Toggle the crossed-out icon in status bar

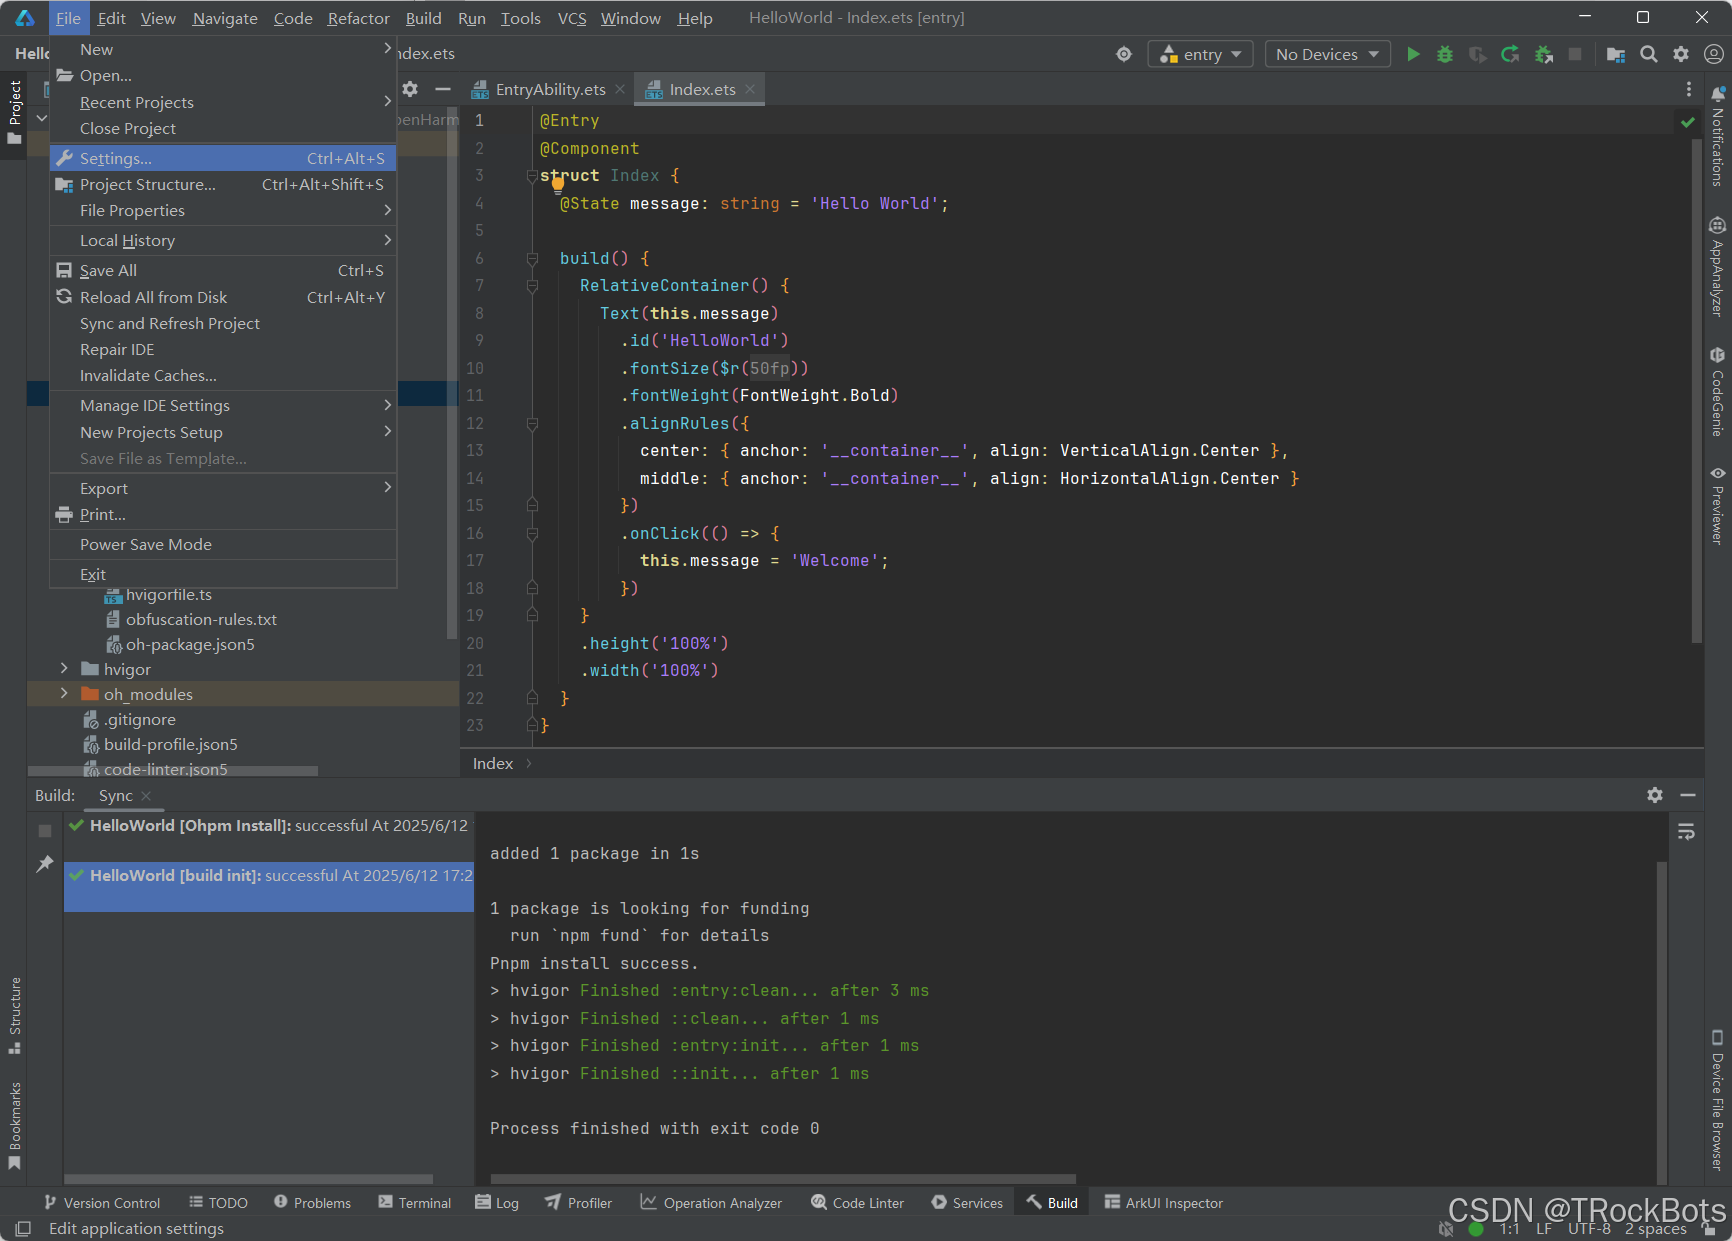coord(1445,1228)
